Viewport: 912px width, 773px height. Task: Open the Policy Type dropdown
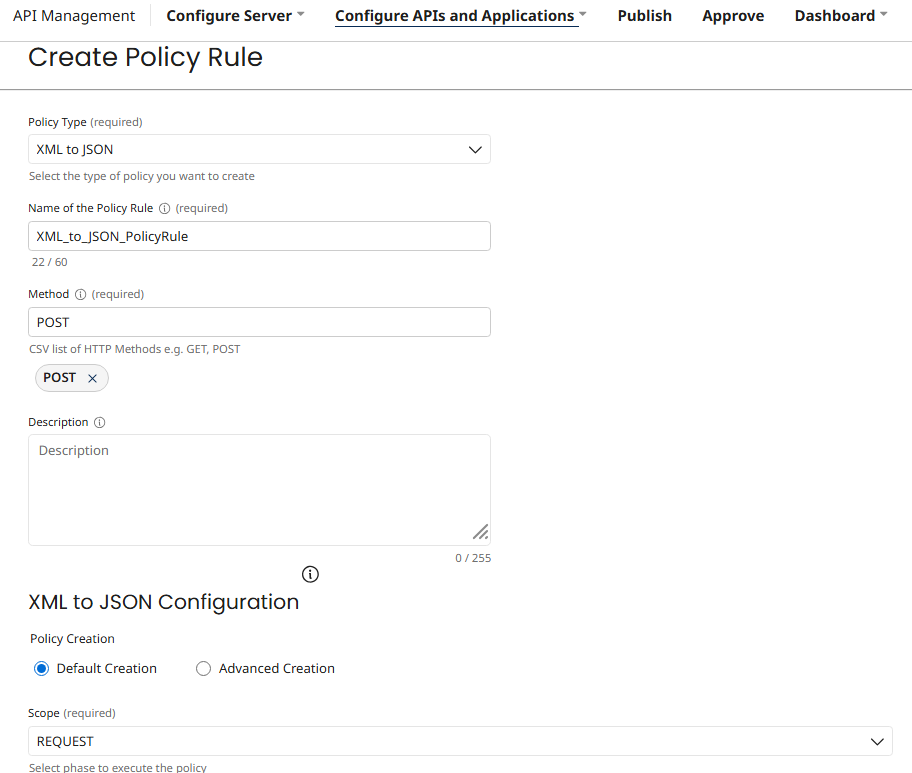259,150
